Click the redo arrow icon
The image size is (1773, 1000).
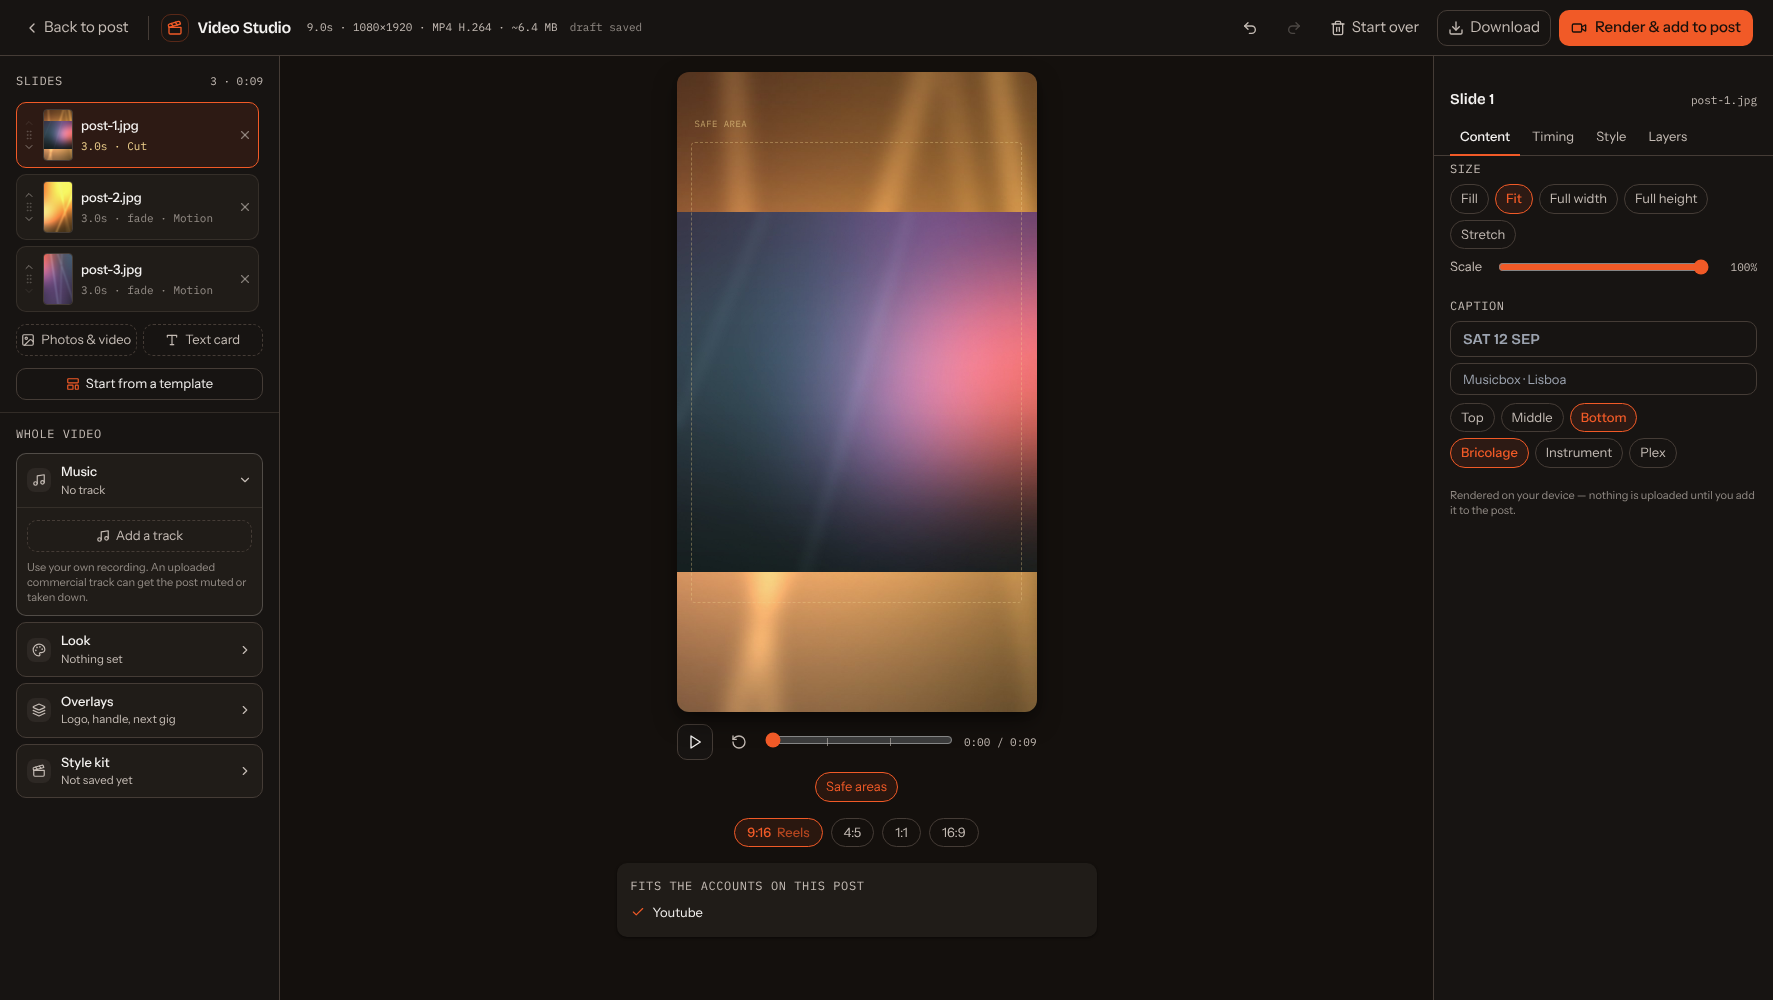pos(1293,28)
